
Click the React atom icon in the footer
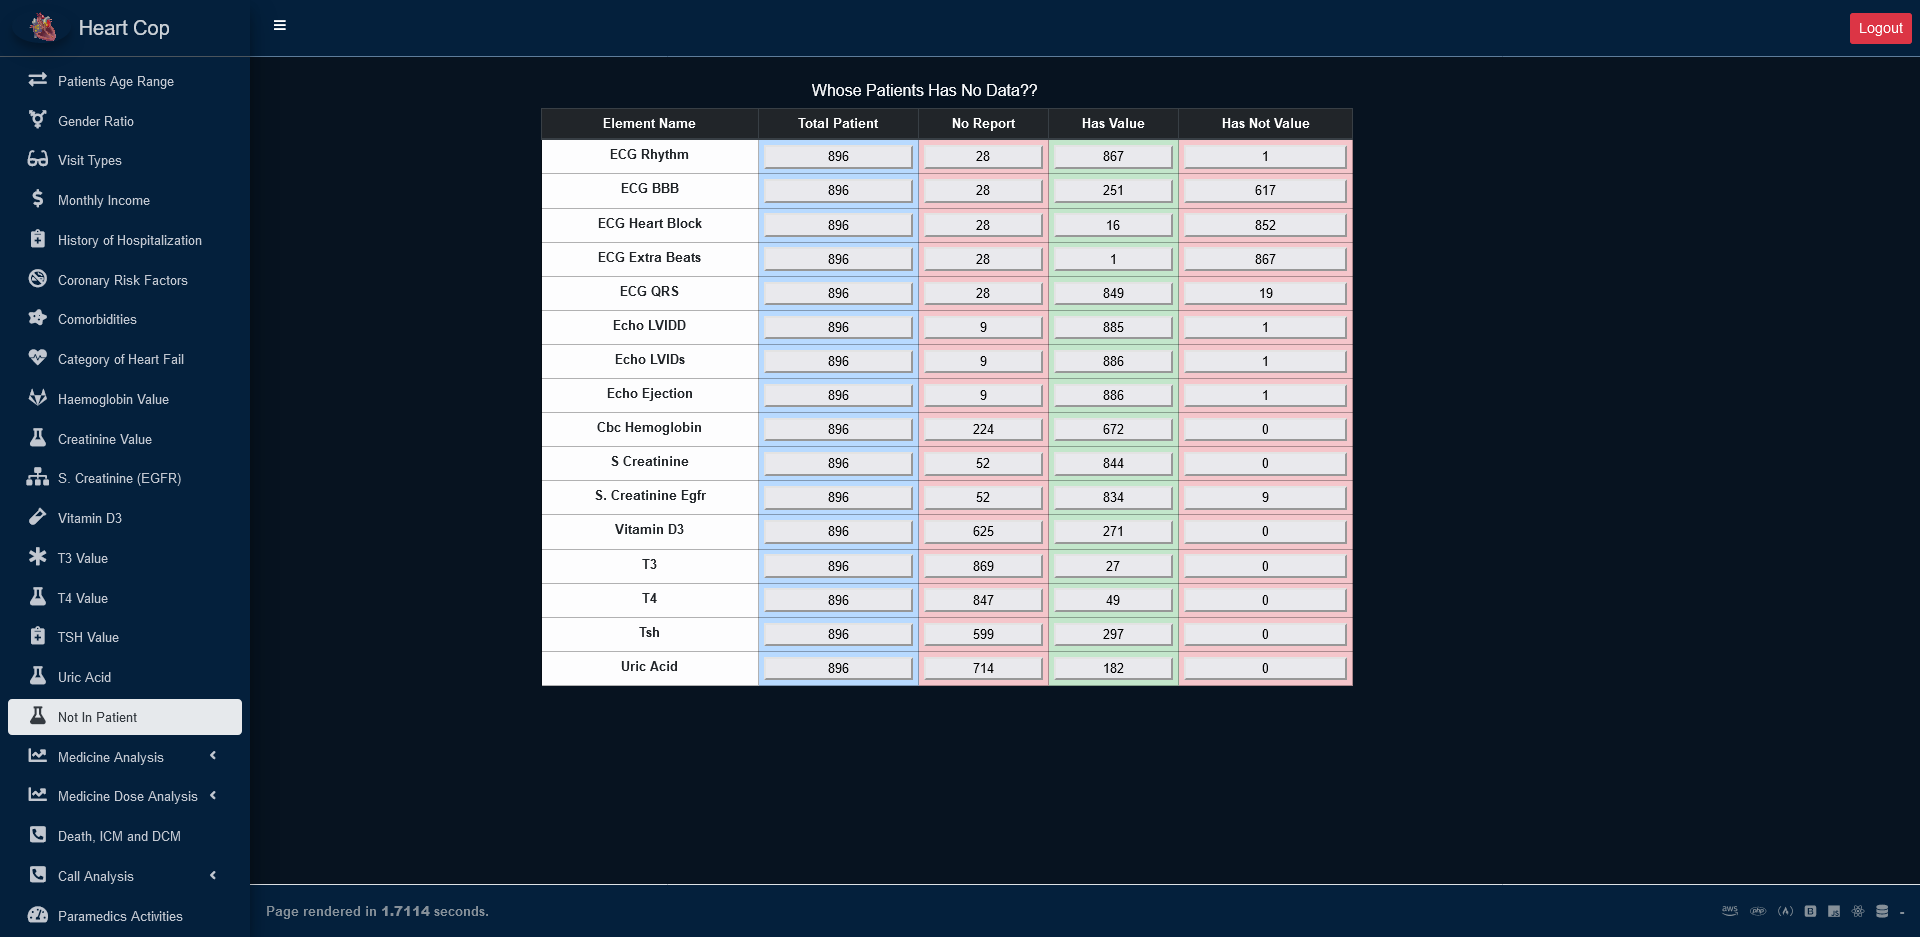(1858, 911)
